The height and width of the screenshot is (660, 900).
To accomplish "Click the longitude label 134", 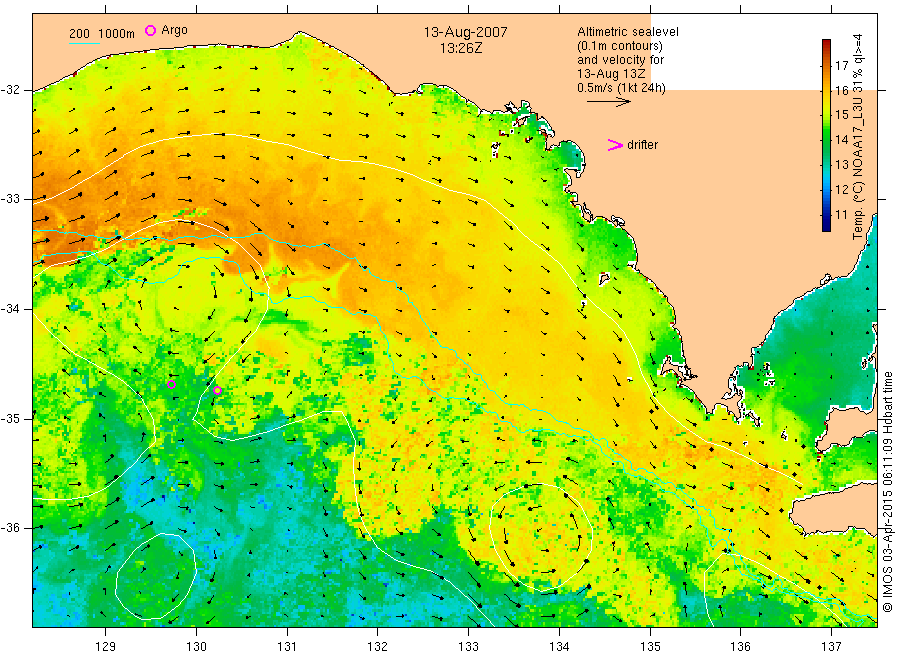I will click(x=559, y=647).
